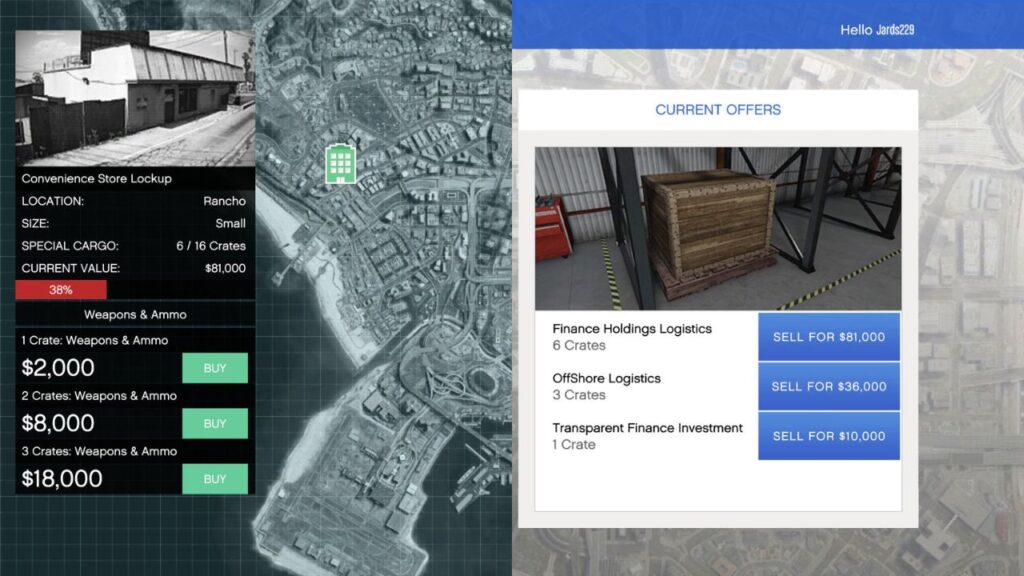Image resolution: width=1024 pixels, height=576 pixels.
Task: Select Convenience Store Lockup title
Action: (x=97, y=178)
